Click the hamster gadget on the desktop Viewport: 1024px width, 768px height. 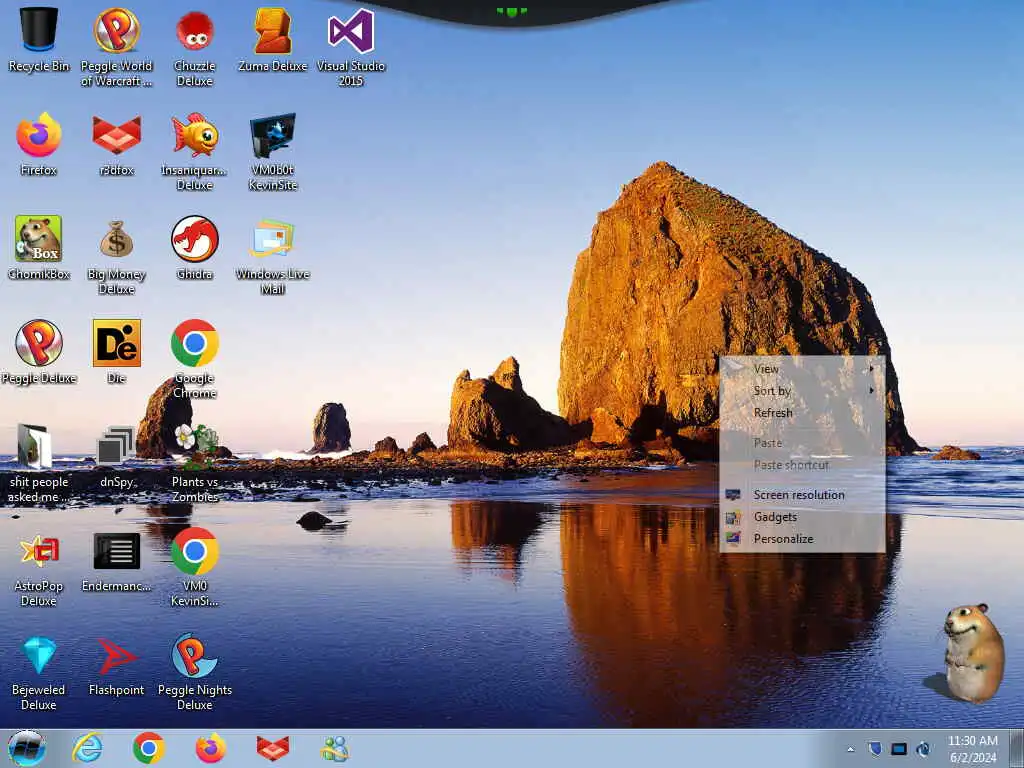coord(973,653)
